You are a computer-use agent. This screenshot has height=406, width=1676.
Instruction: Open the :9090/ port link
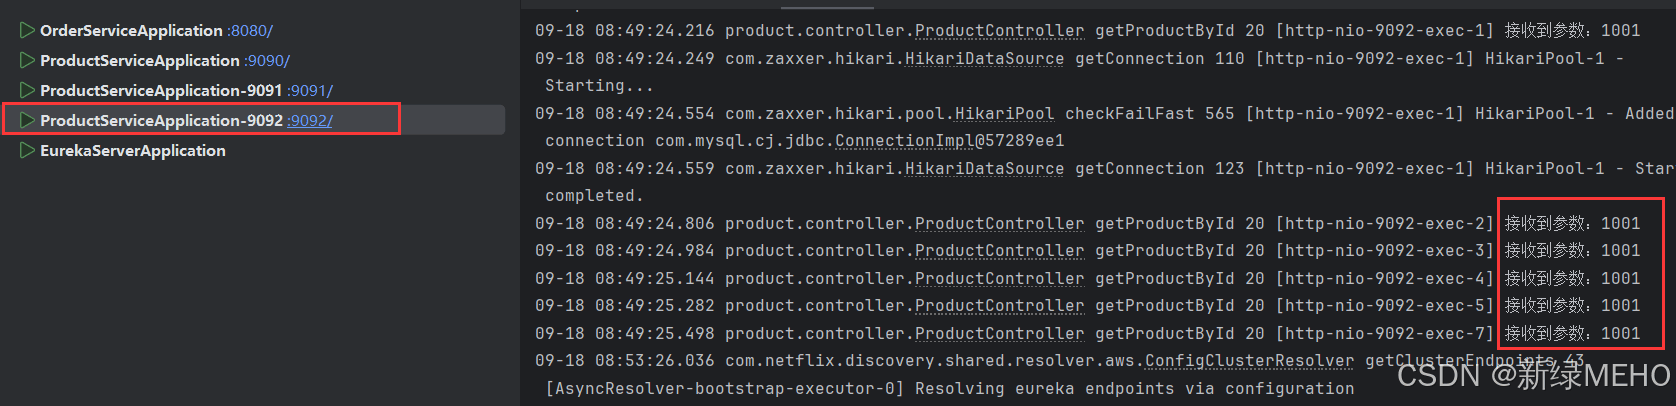(x=267, y=61)
